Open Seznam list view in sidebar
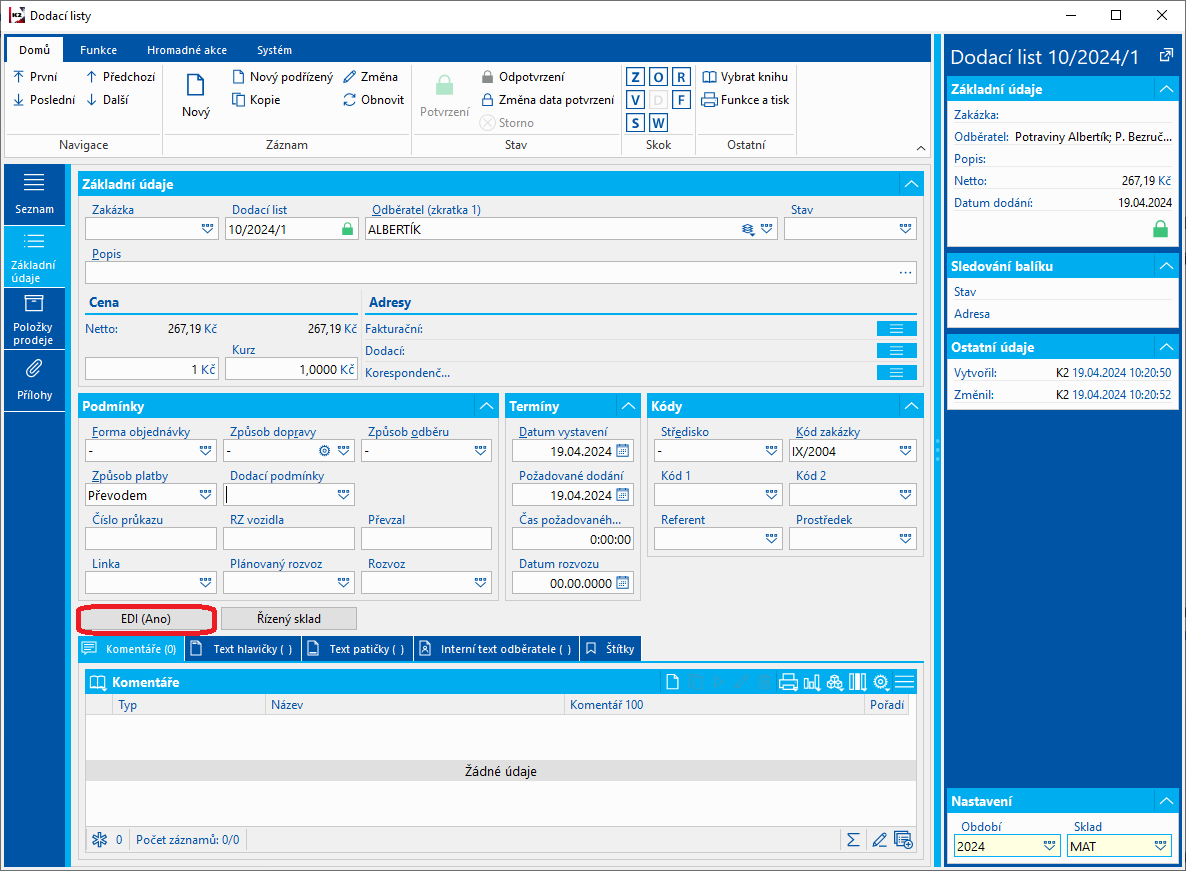The image size is (1186, 871). click(x=34, y=194)
